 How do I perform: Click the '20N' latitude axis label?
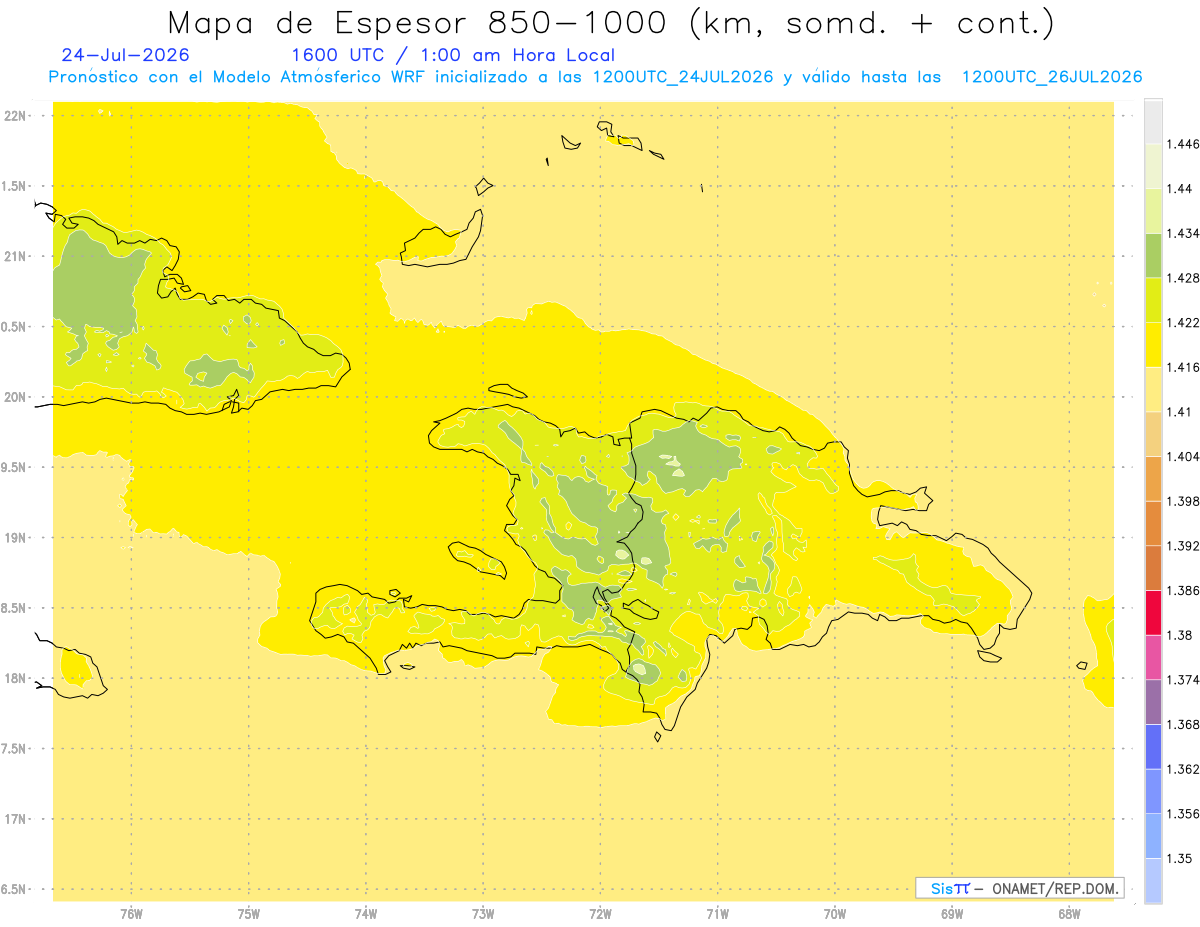pos(17,397)
